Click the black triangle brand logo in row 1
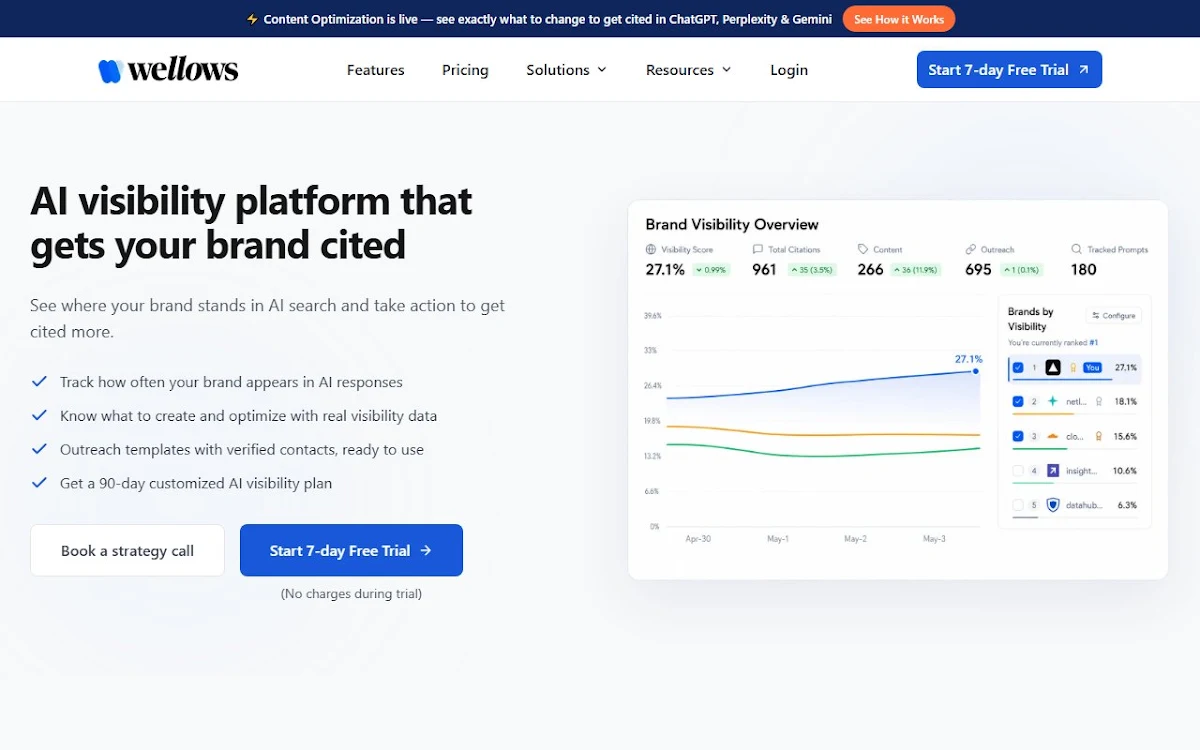This screenshot has width=1200, height=750. pyautogui.click(x=1053, y=367)
